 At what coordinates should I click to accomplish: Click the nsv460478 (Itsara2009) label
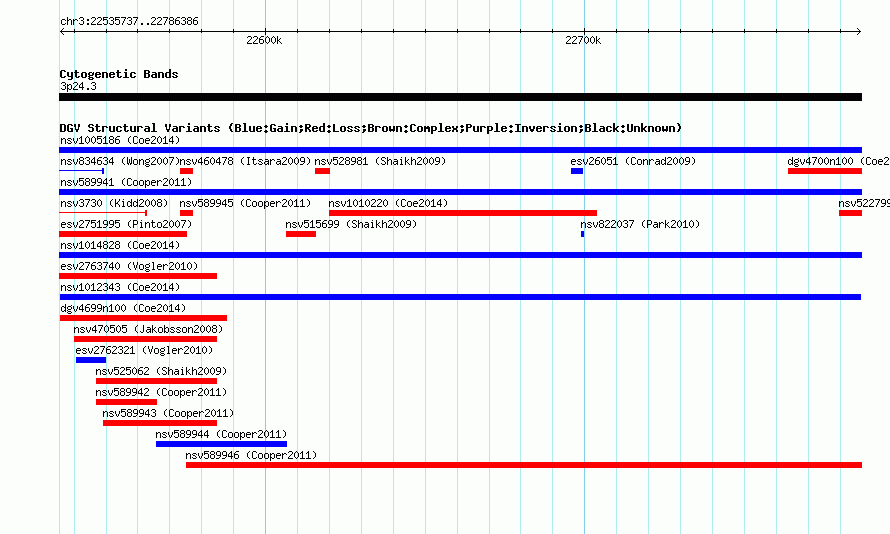(246, 161)
